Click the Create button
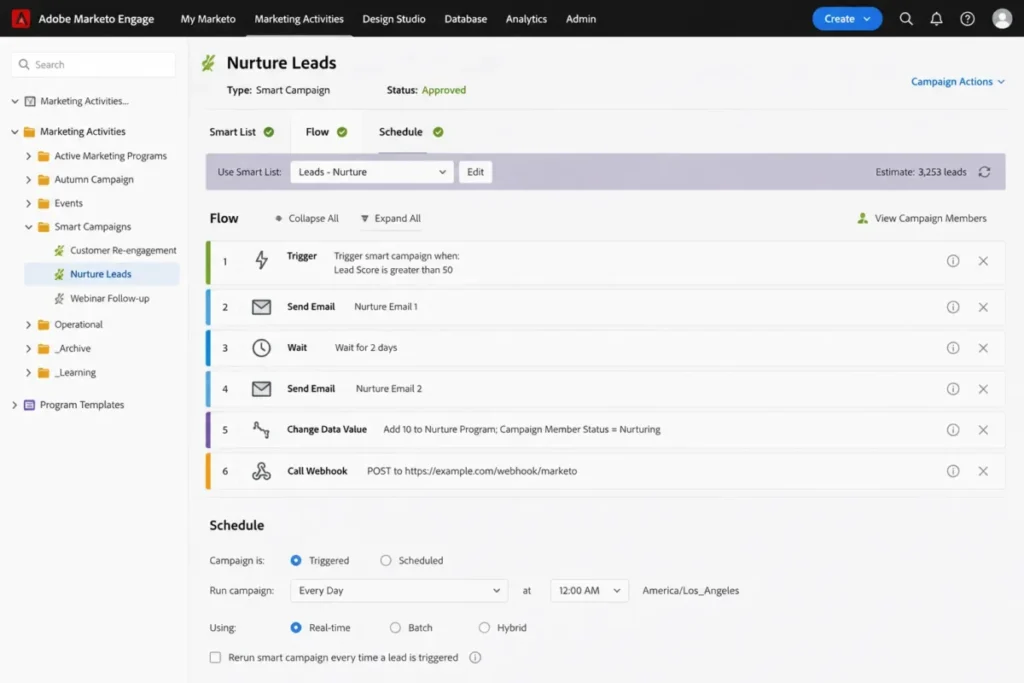The height and width of the screenshot is (683, 1024). click(x=846, y=19)
